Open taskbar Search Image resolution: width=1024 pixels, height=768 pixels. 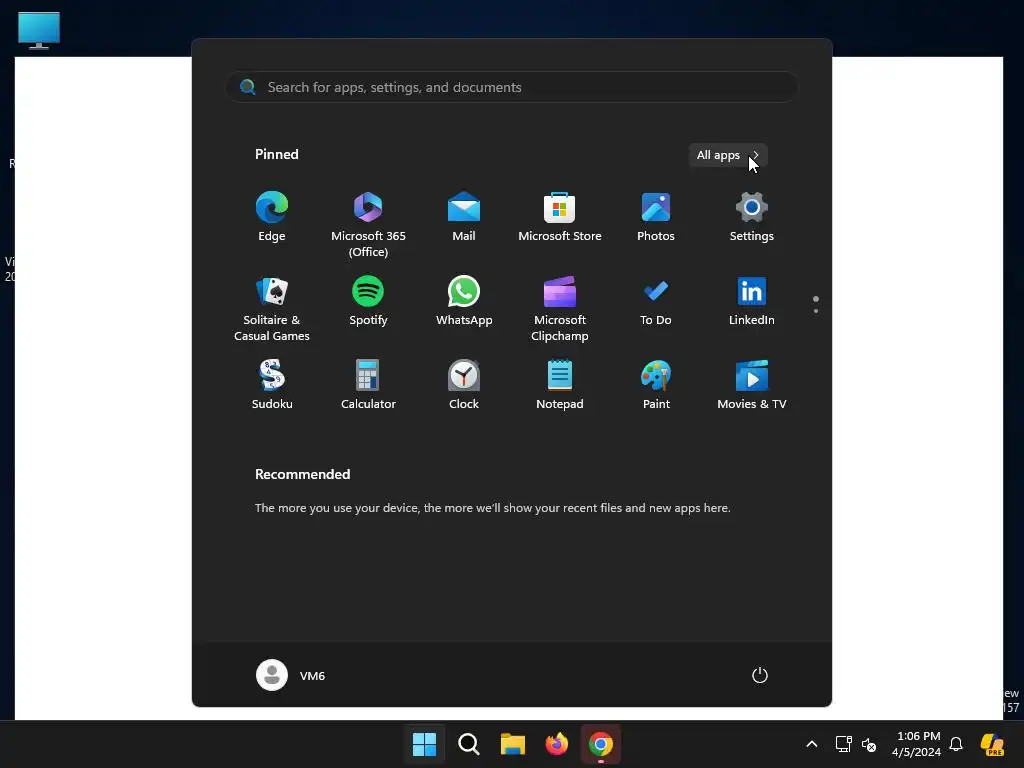pyautogui.click(x=468, y=744)
